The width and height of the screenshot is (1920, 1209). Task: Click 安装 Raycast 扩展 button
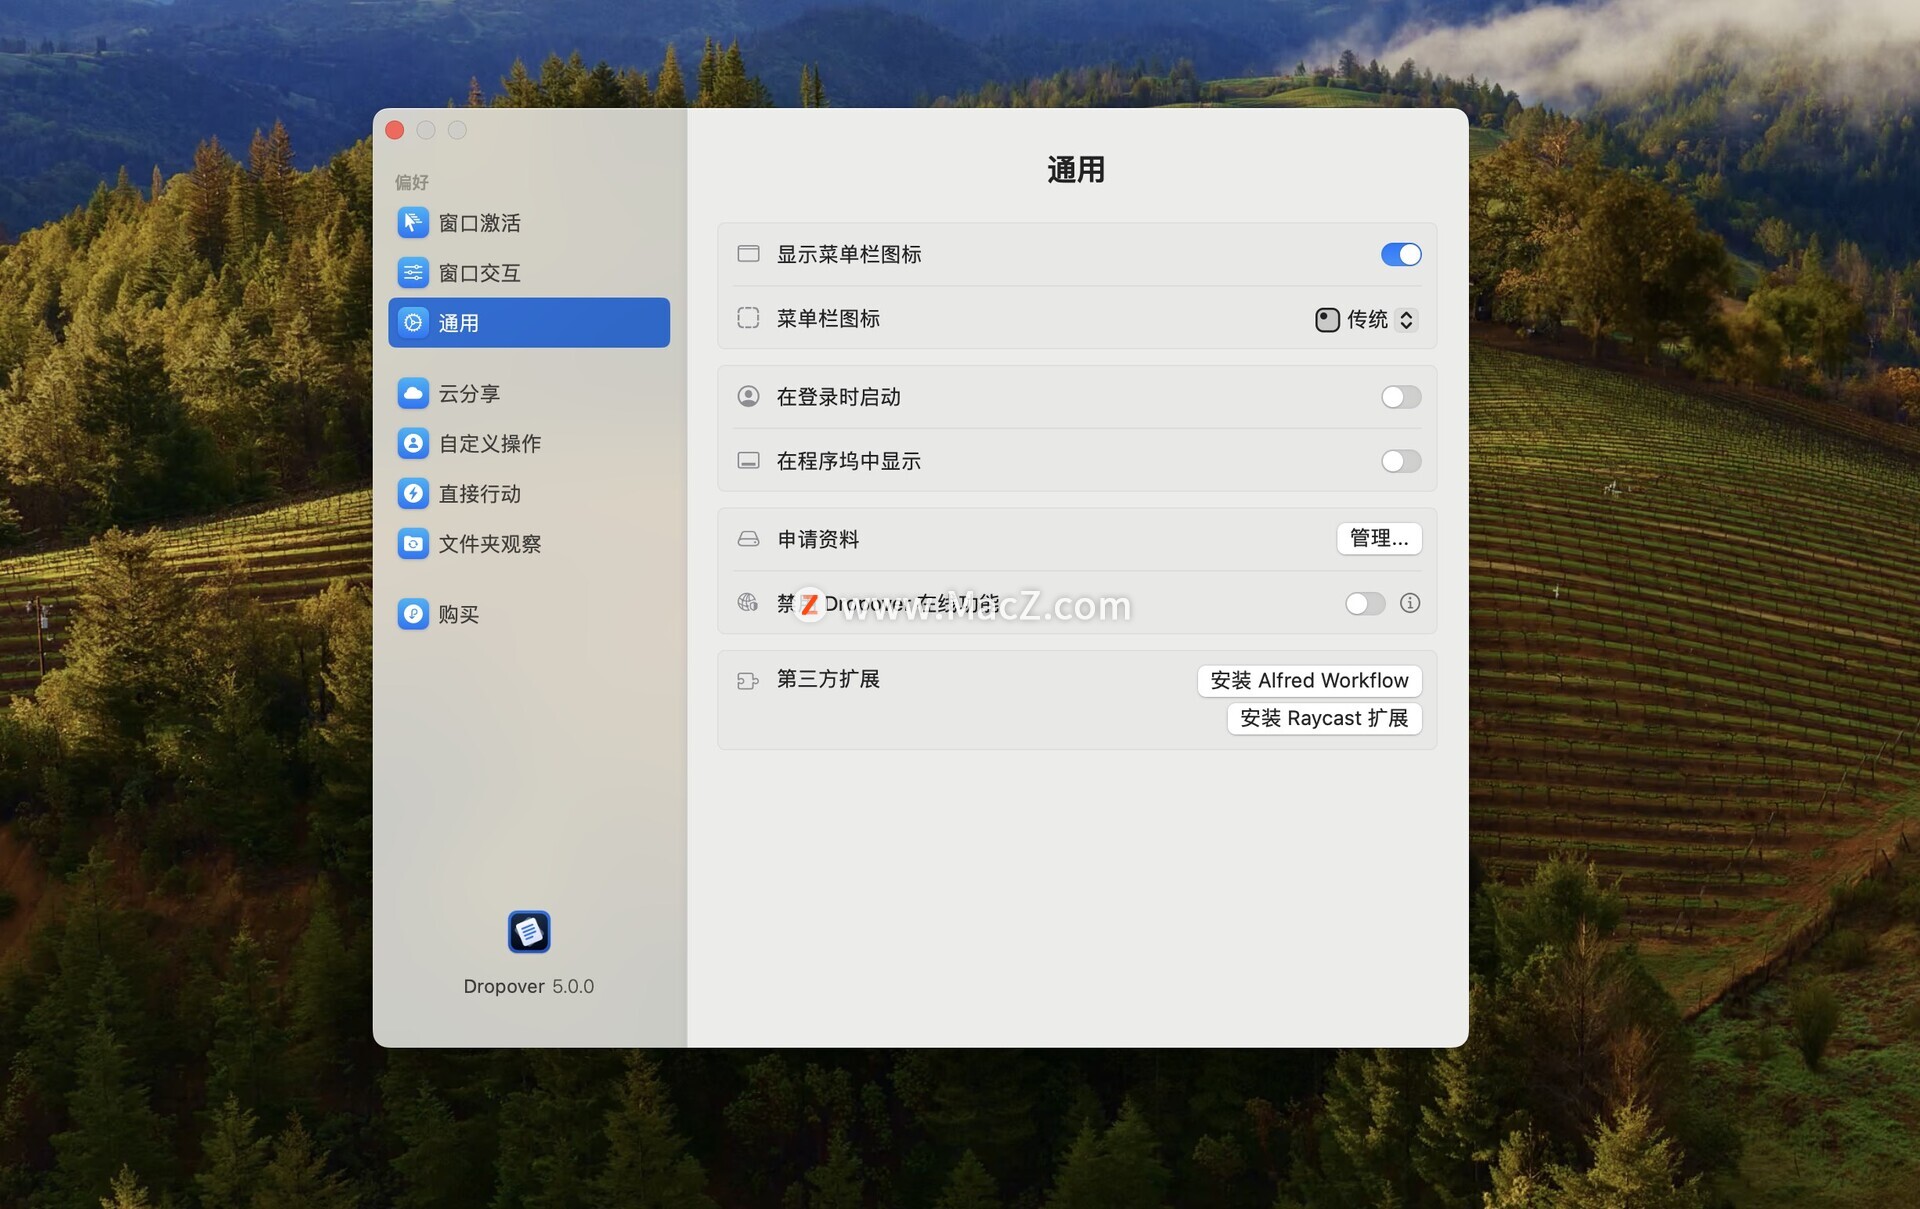click(x=1324, y=718)
